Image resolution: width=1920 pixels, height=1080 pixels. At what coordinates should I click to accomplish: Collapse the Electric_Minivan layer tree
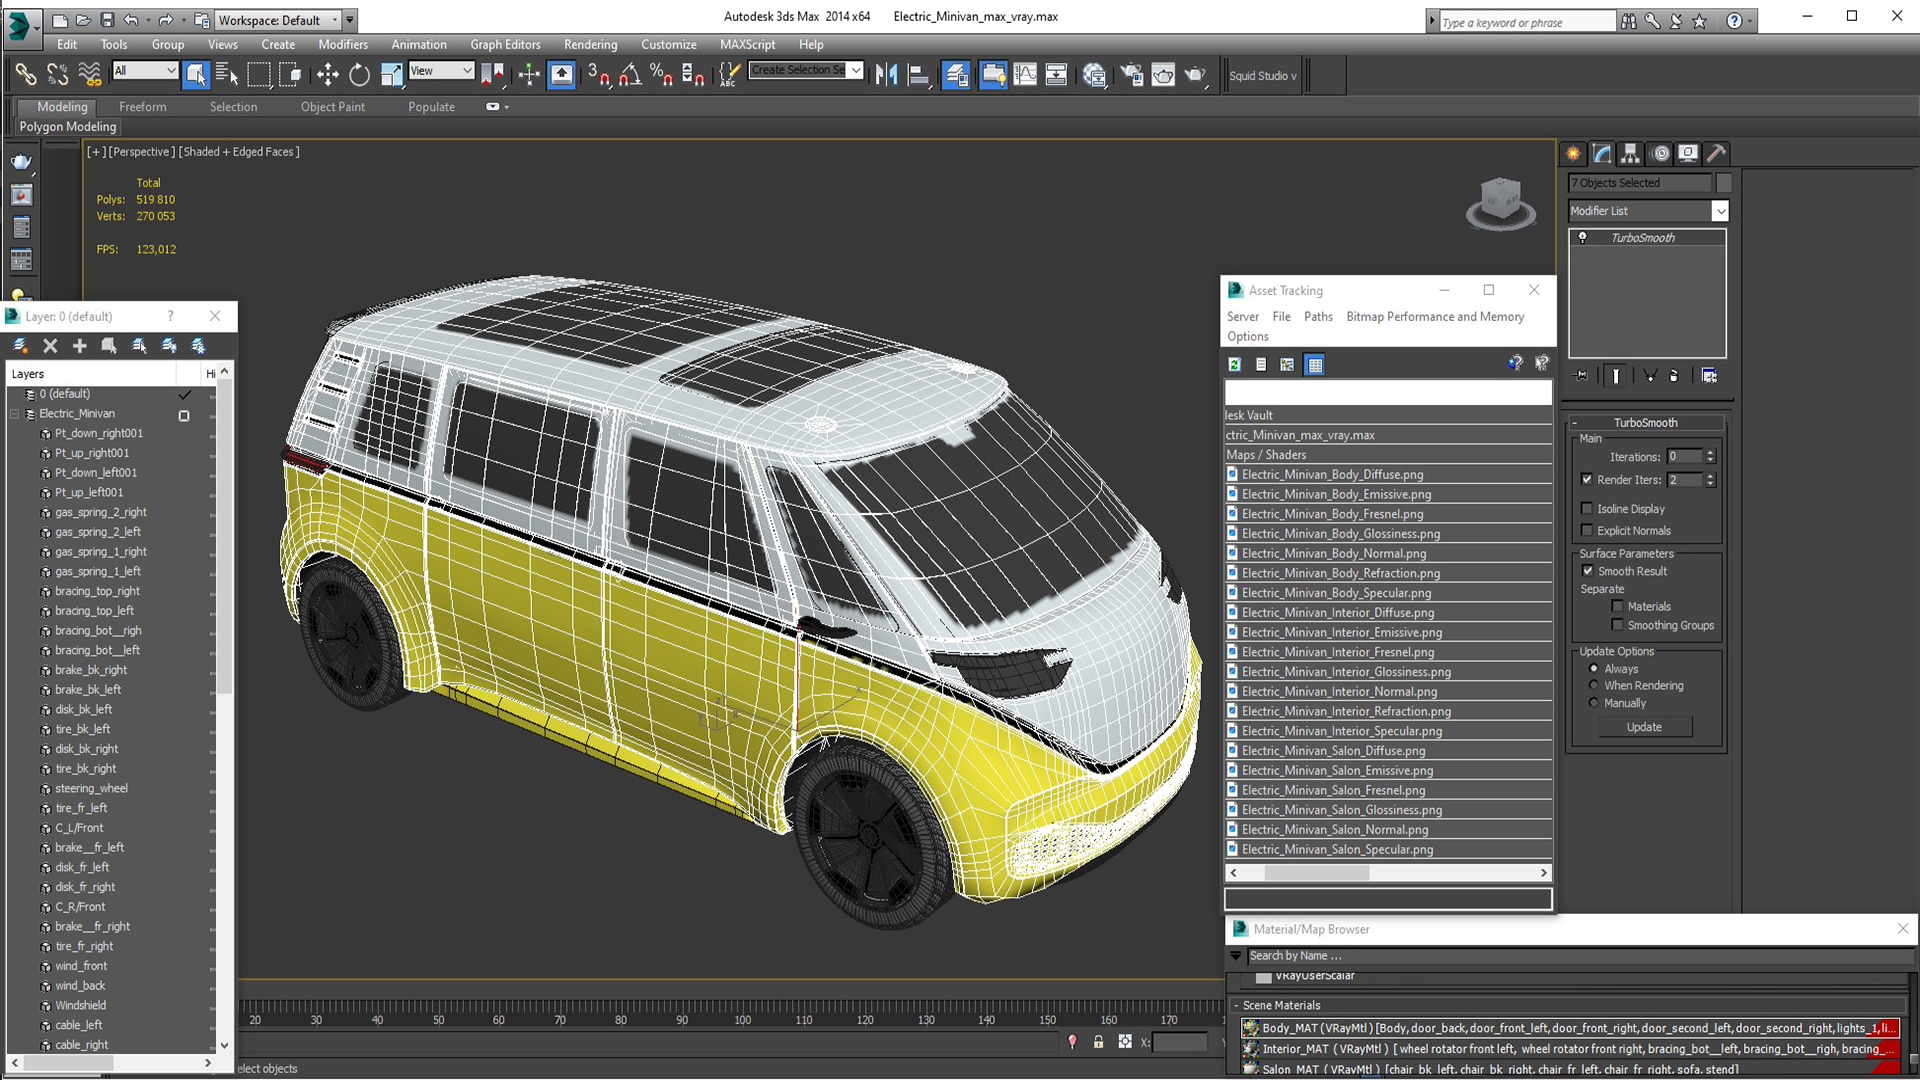coord(15,414)
